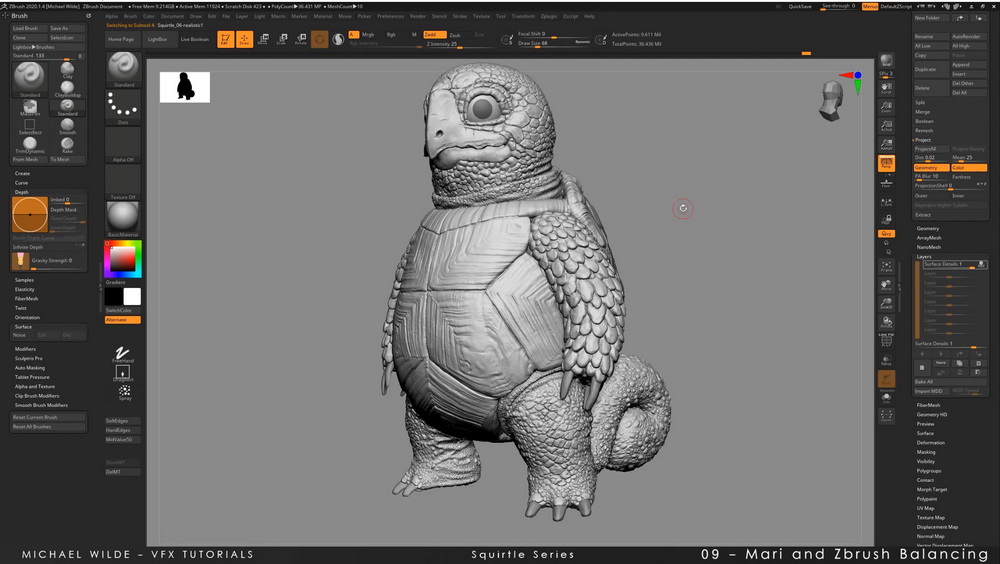
Task: Click the Gizmo 3D ring icon
Action: point(320,40)
